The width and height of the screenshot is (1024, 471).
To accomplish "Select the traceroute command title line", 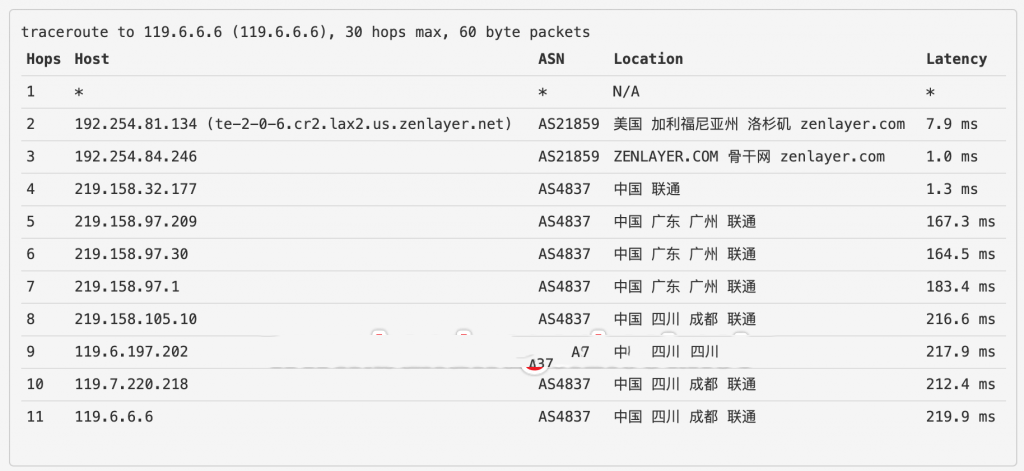I will point(305,32).
